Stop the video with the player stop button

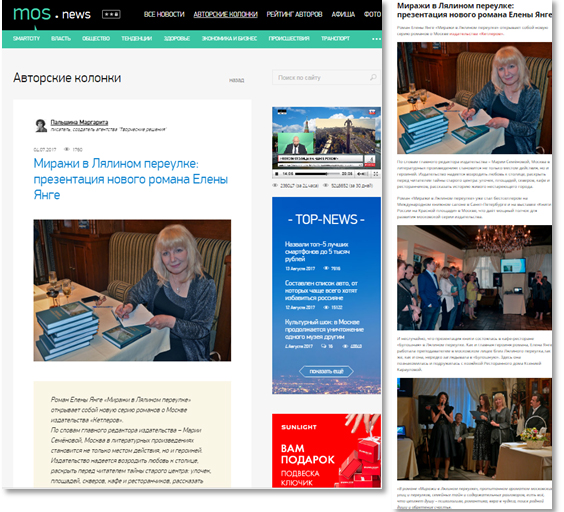tap(277, 174)
